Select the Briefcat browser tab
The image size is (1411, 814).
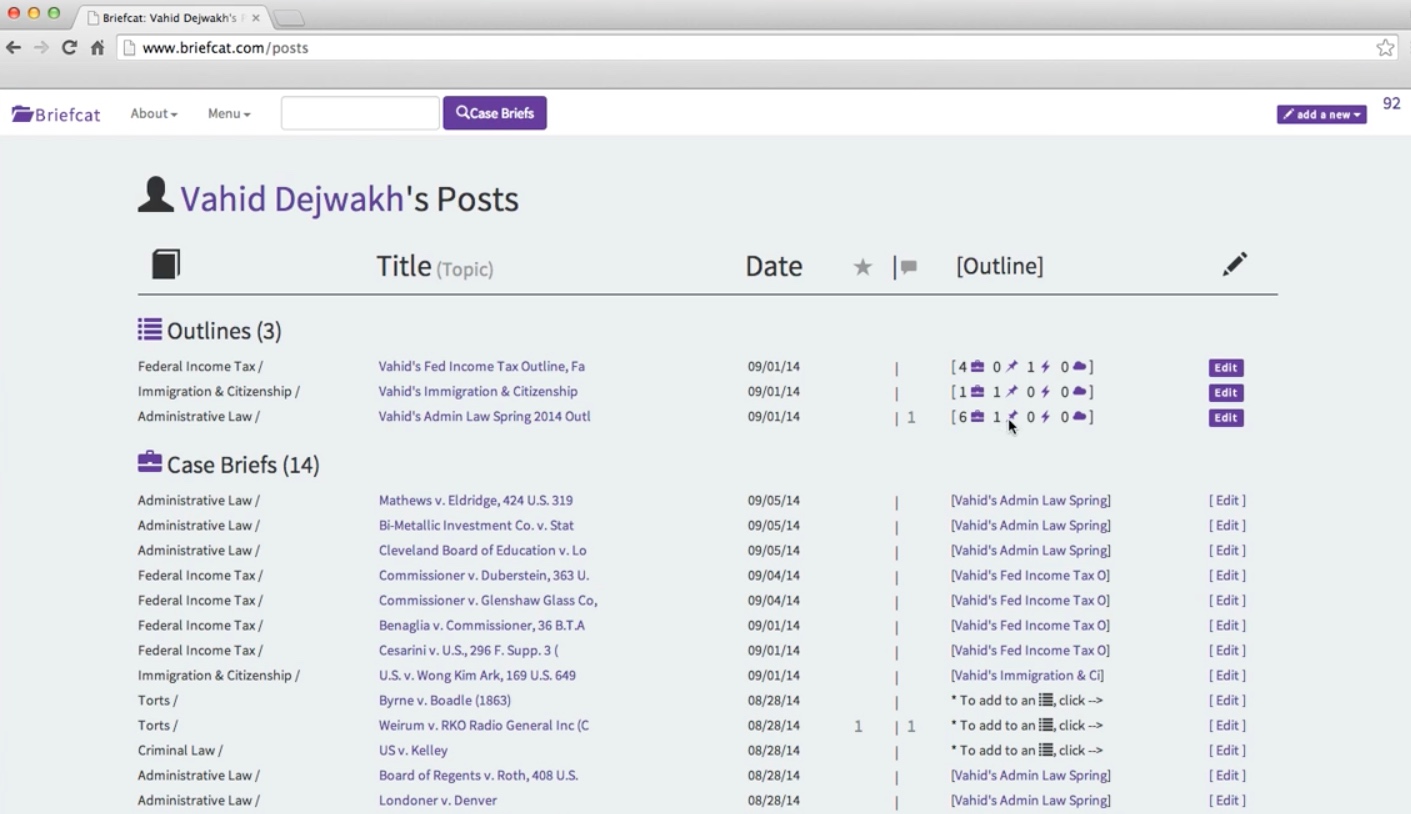click(170, 18)
